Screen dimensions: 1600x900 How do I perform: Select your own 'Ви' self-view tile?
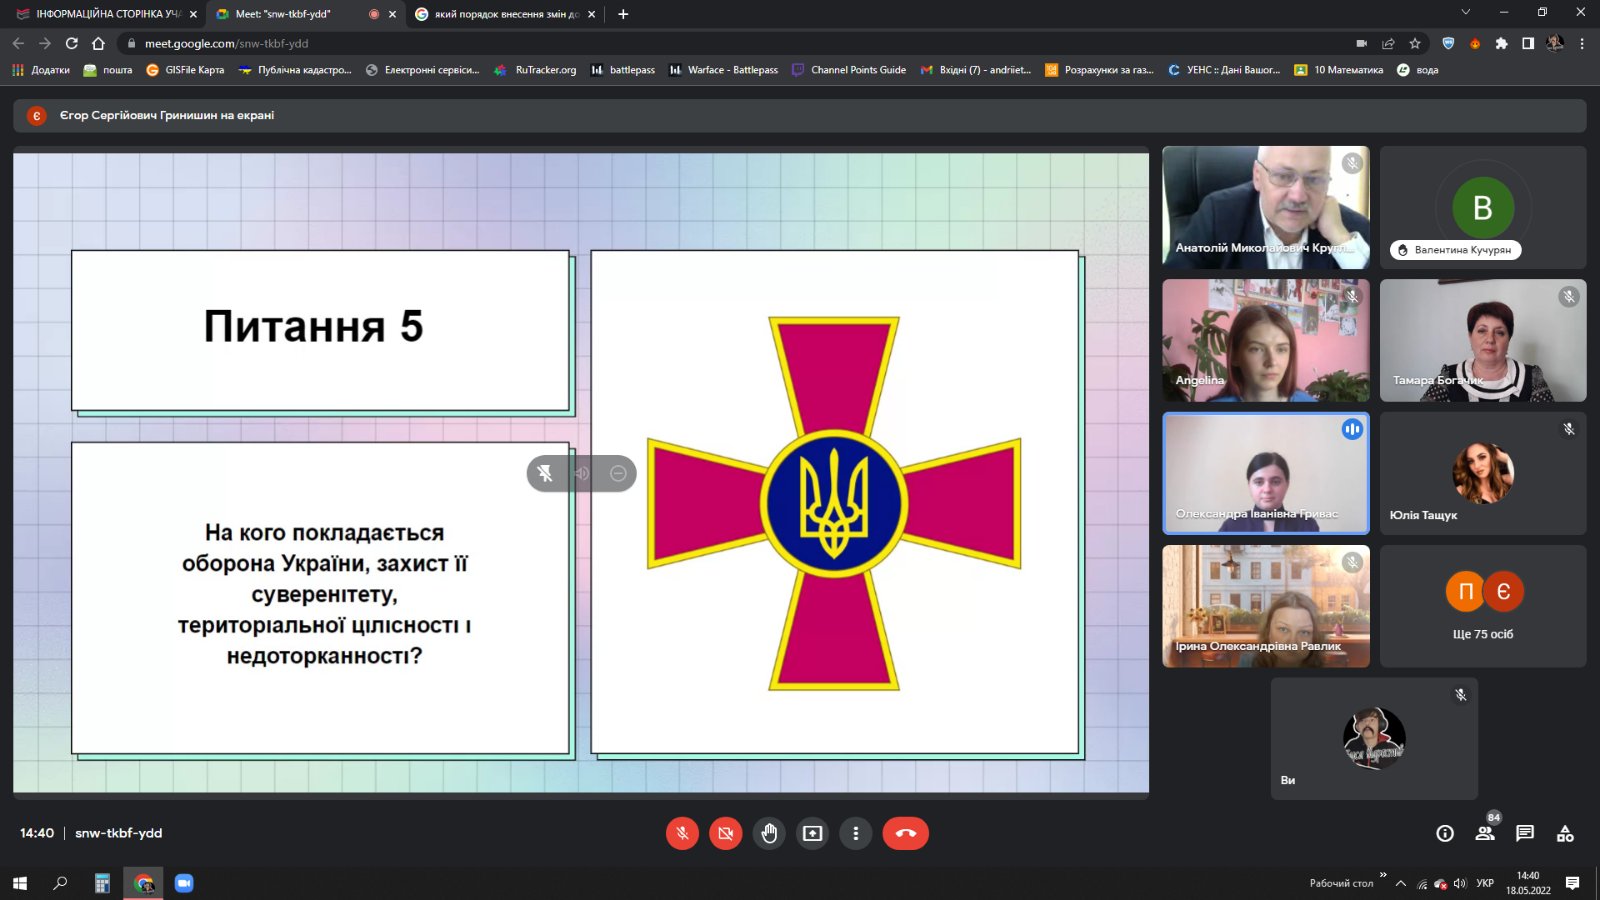[1374, 739]
